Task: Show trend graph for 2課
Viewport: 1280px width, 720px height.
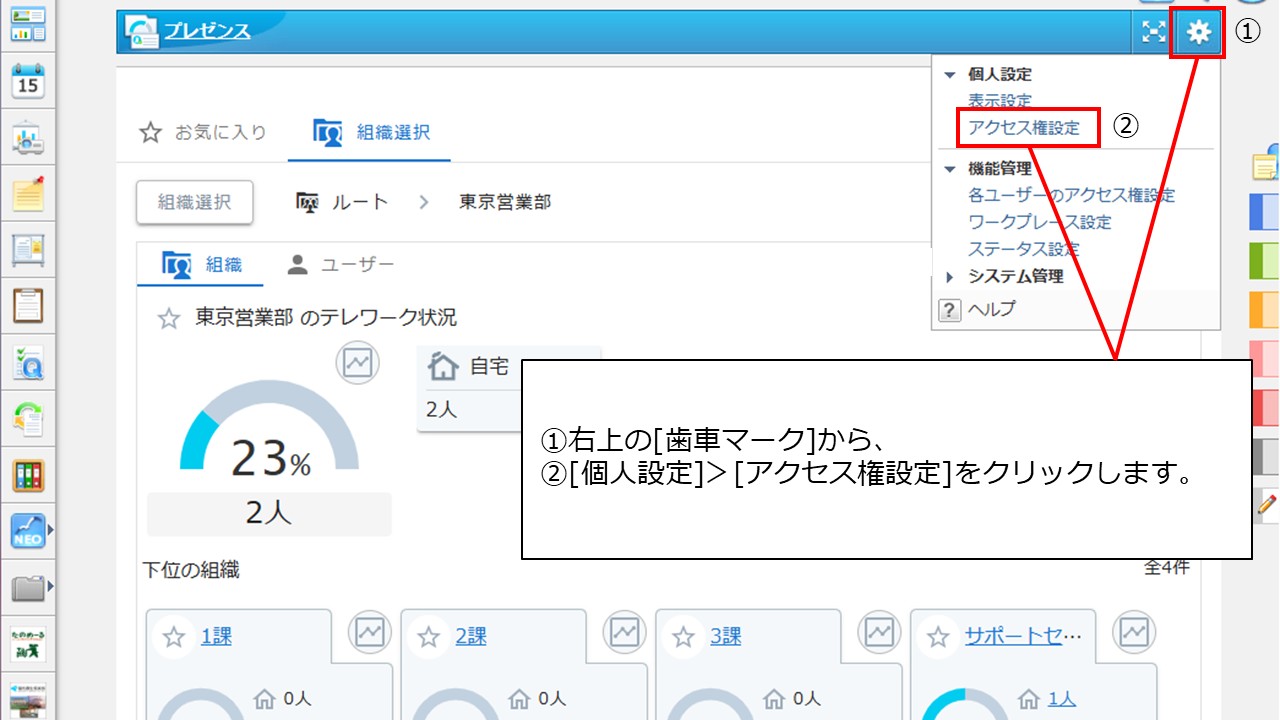Action: 624,632
